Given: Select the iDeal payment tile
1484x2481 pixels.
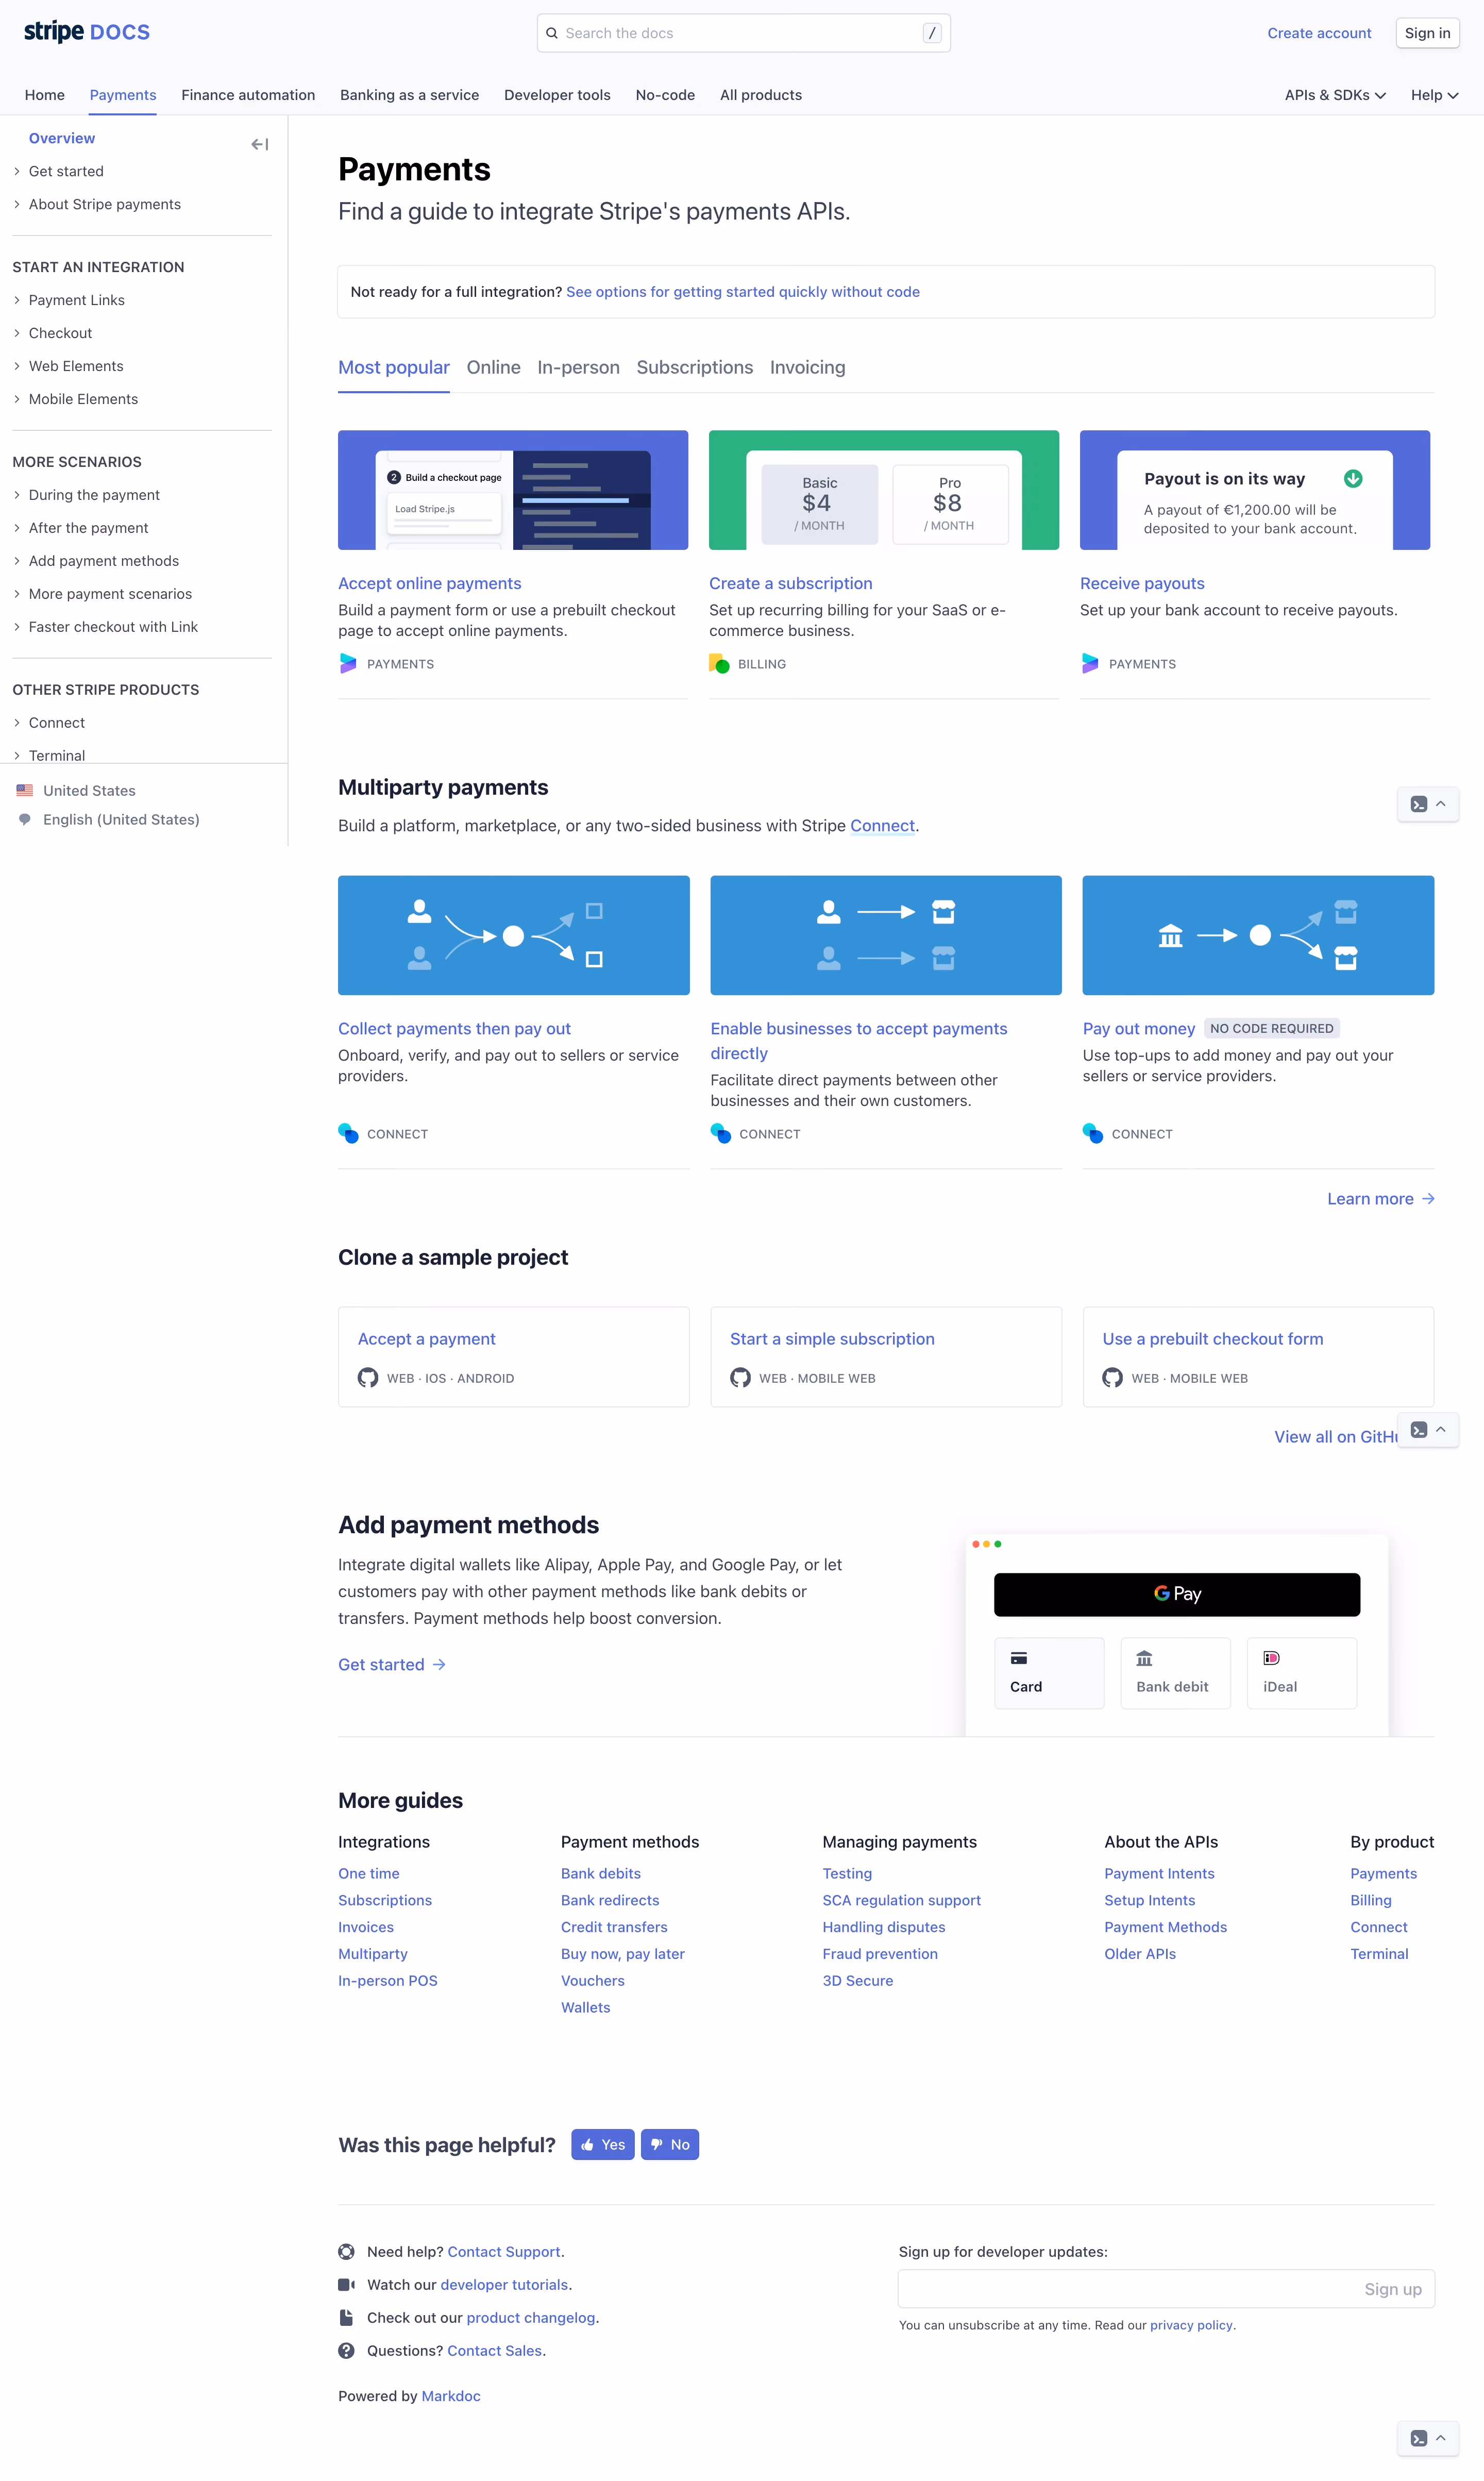Looking at the screenshot, I should coord(1302,1673).
